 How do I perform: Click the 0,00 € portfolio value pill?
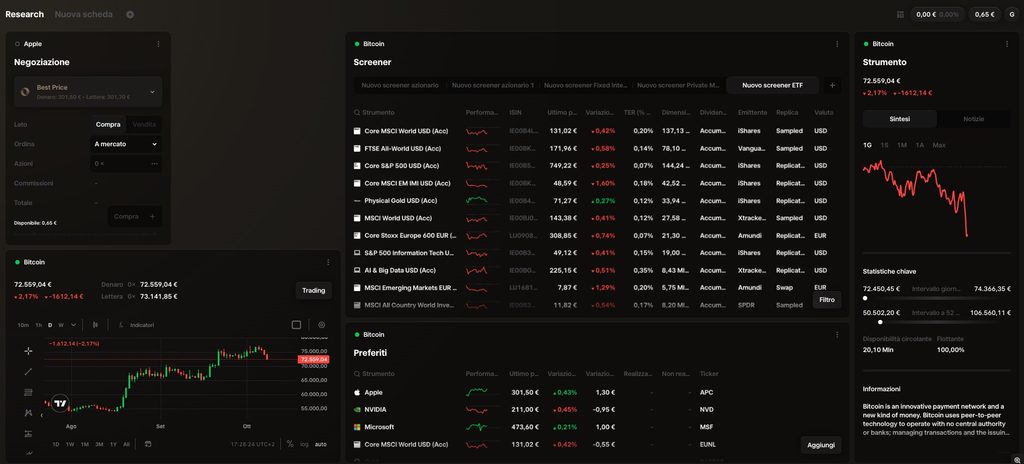point(937,14)
